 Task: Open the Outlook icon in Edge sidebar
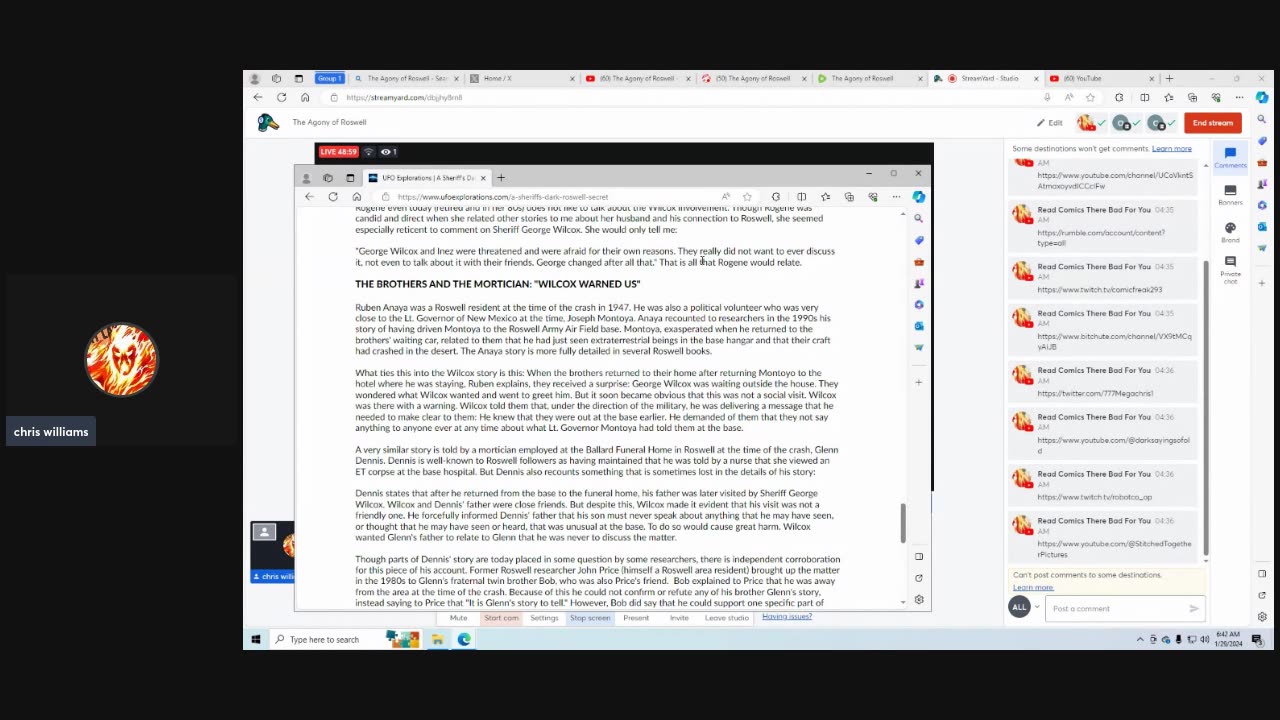1262,226
